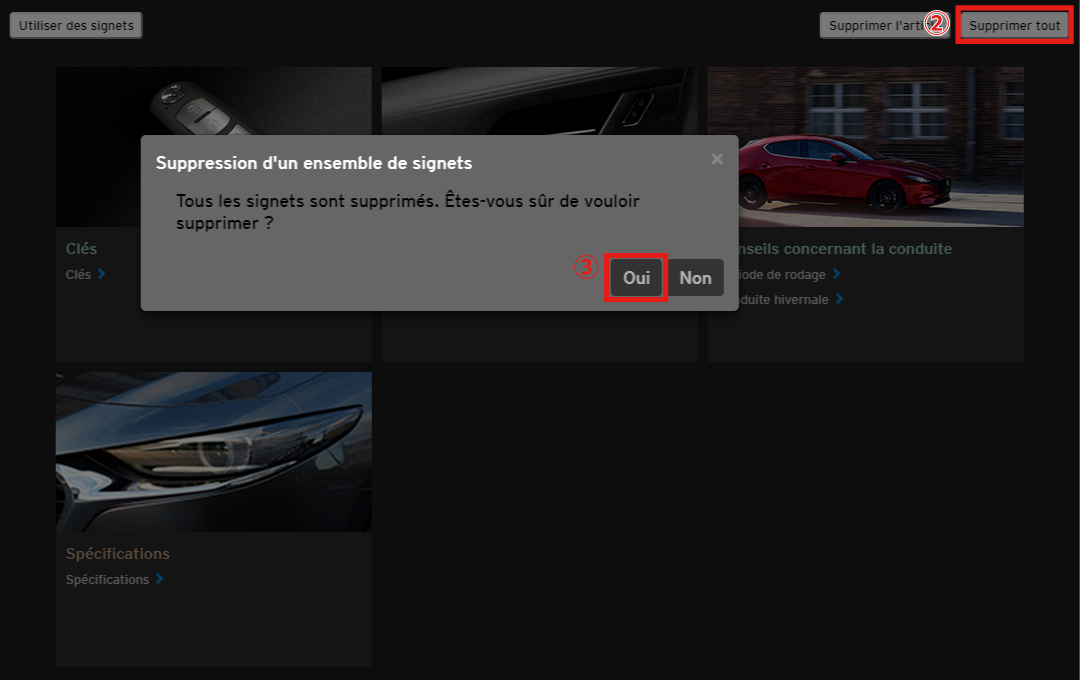Select the Clés section heading
The height and width of the screenshot is (680, 1080).
pyautogui.click(x=81, y=249)
